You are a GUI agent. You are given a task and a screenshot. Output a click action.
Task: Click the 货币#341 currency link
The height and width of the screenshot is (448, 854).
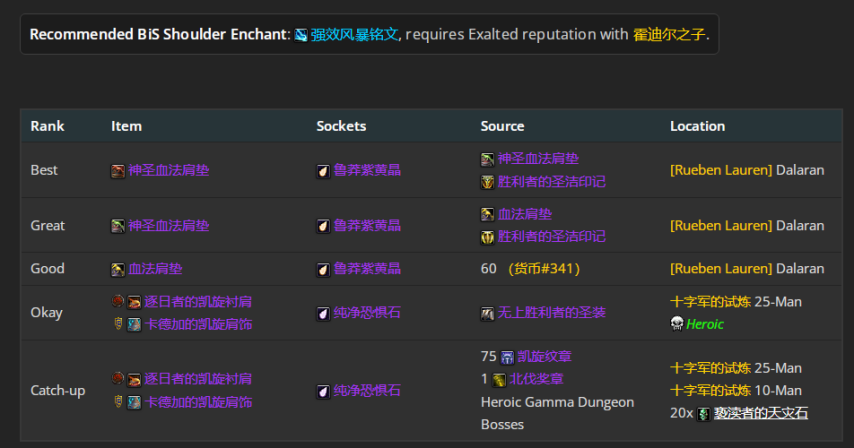pos(544,269)
